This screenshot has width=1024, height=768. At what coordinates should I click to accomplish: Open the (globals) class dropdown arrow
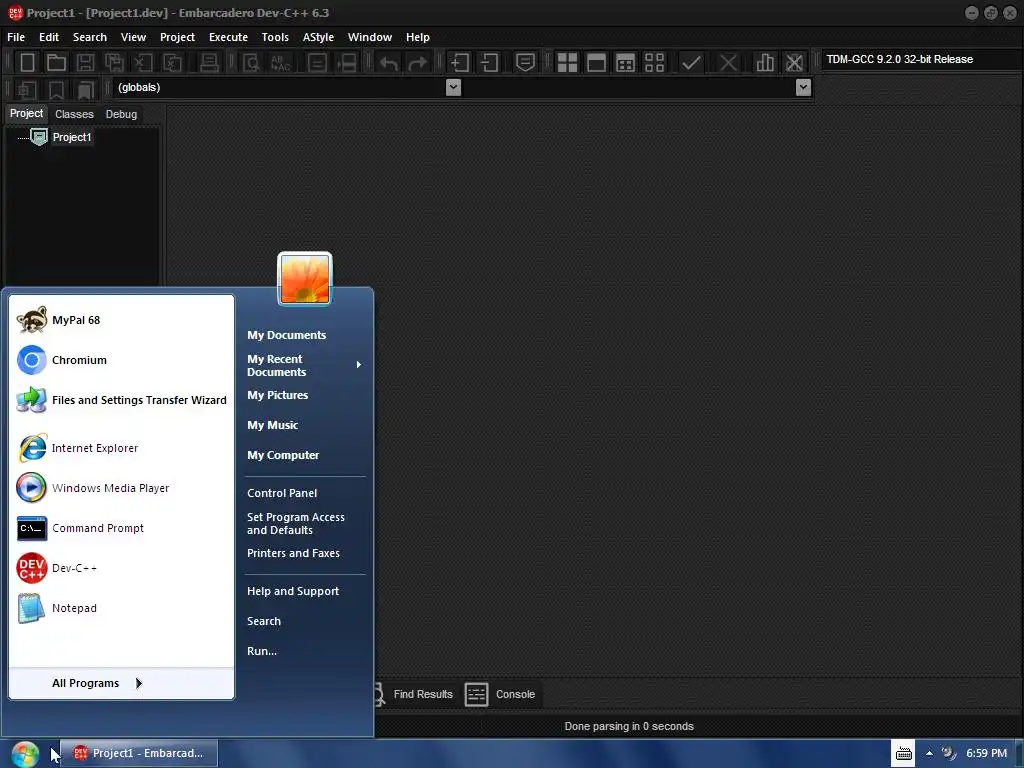point(453,87)
